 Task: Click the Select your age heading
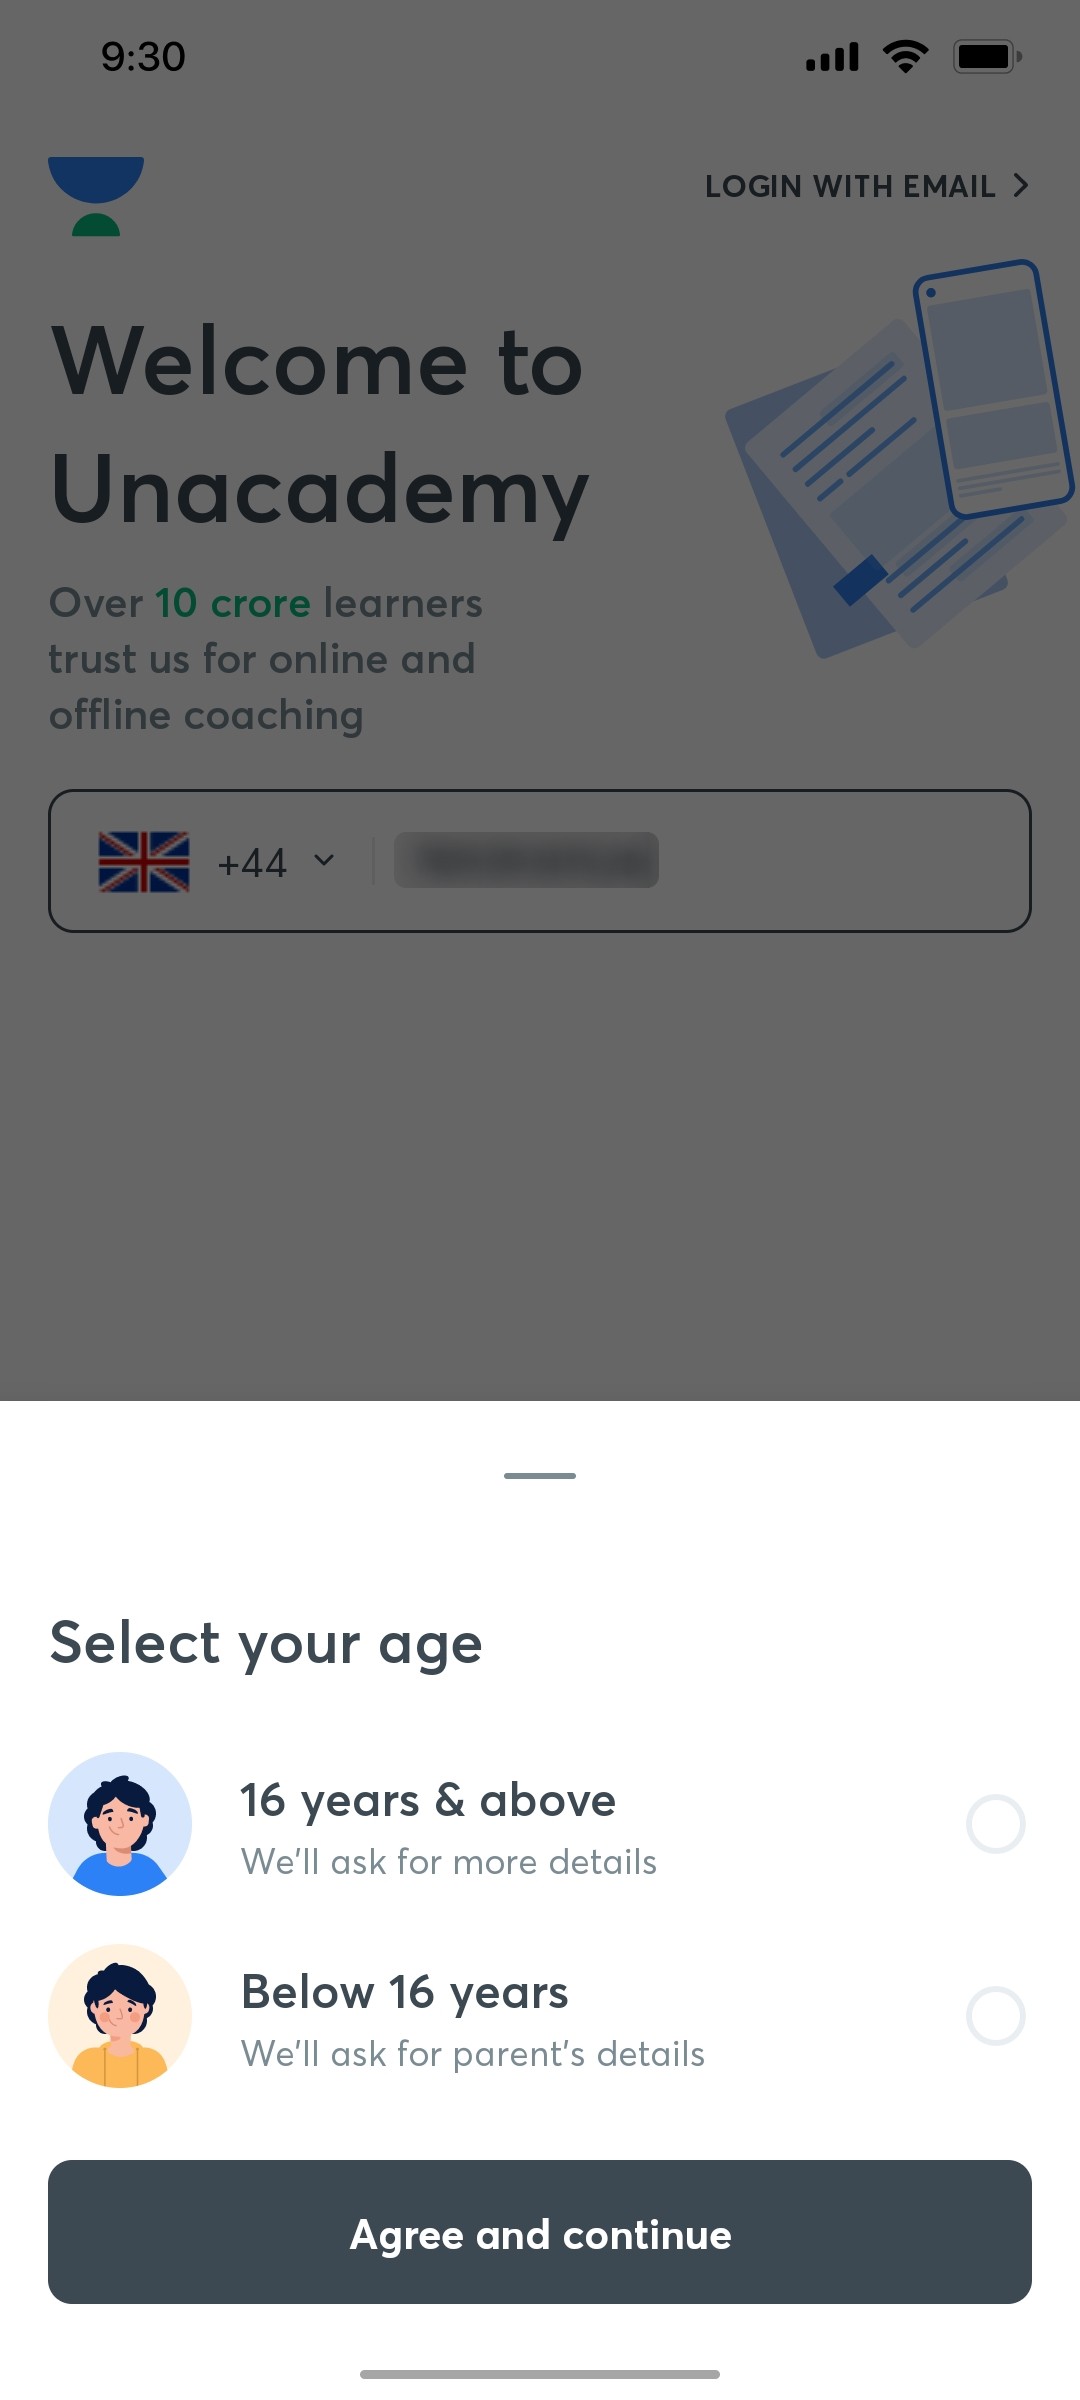tap(264, 1641)
